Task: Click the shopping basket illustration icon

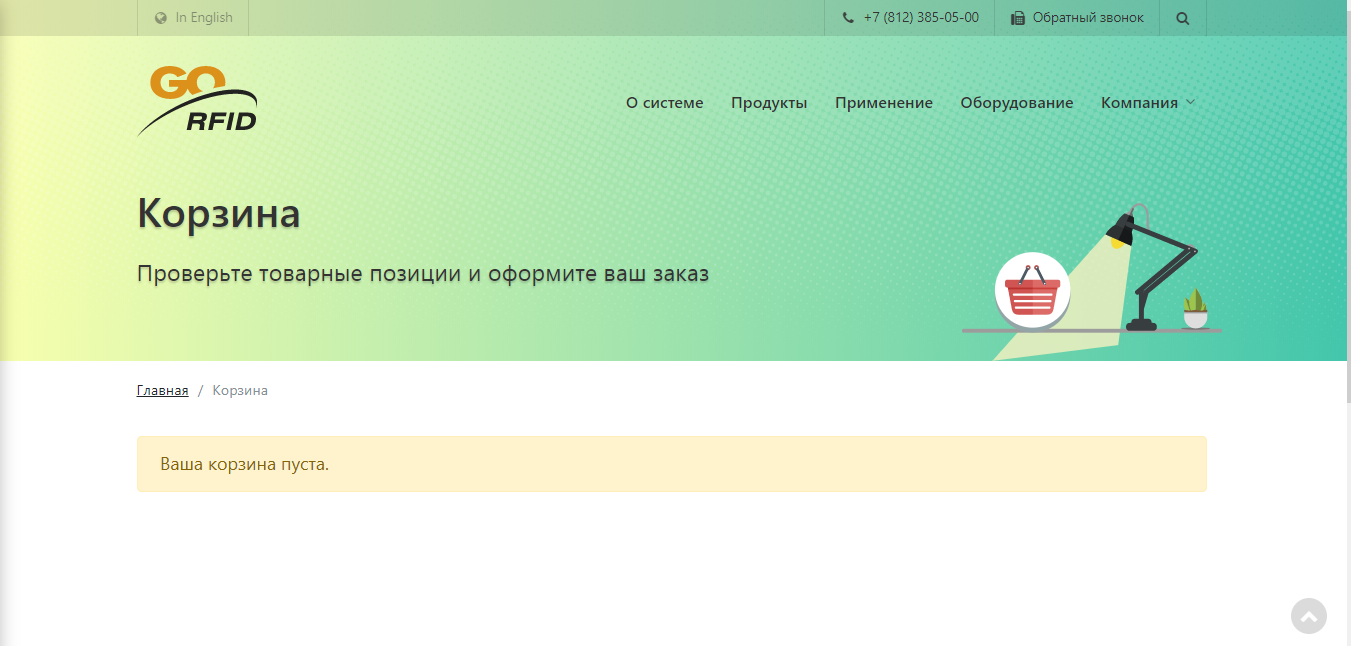Action: 1032,291
